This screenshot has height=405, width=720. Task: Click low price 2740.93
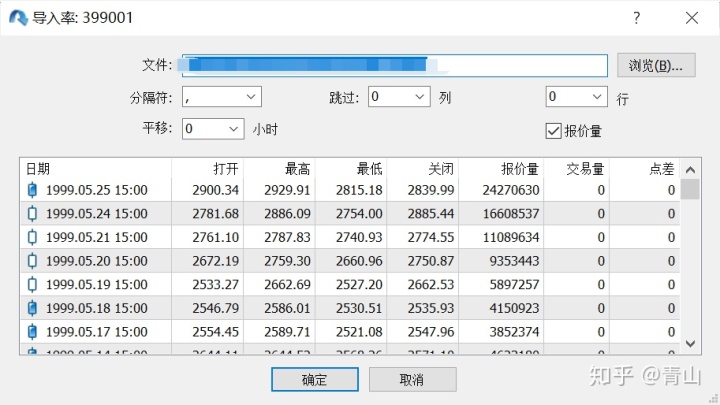pyautogui.click(x=359, y=237)
